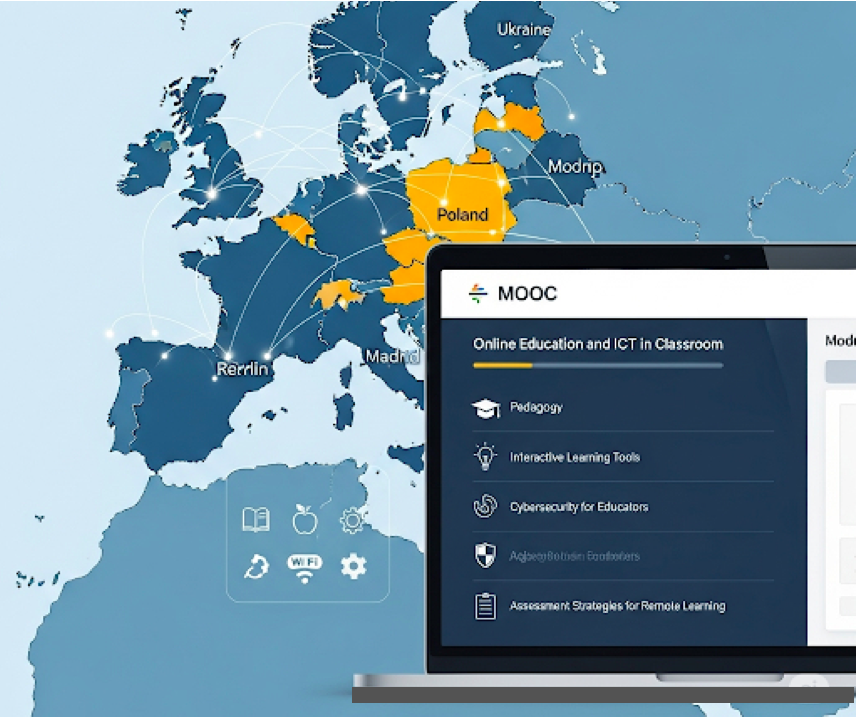Click the Ukraine label on the map
Screen dimensions: 856x717
coord(524,29)
